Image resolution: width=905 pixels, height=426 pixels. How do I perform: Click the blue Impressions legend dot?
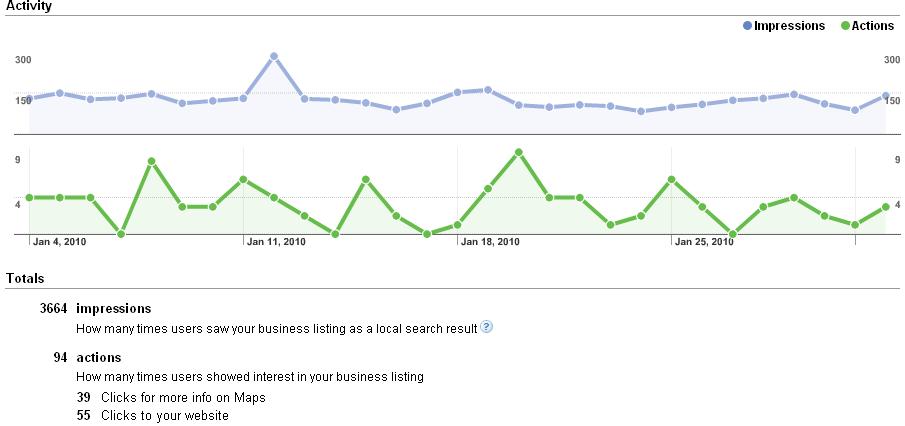tap(747, 26)
